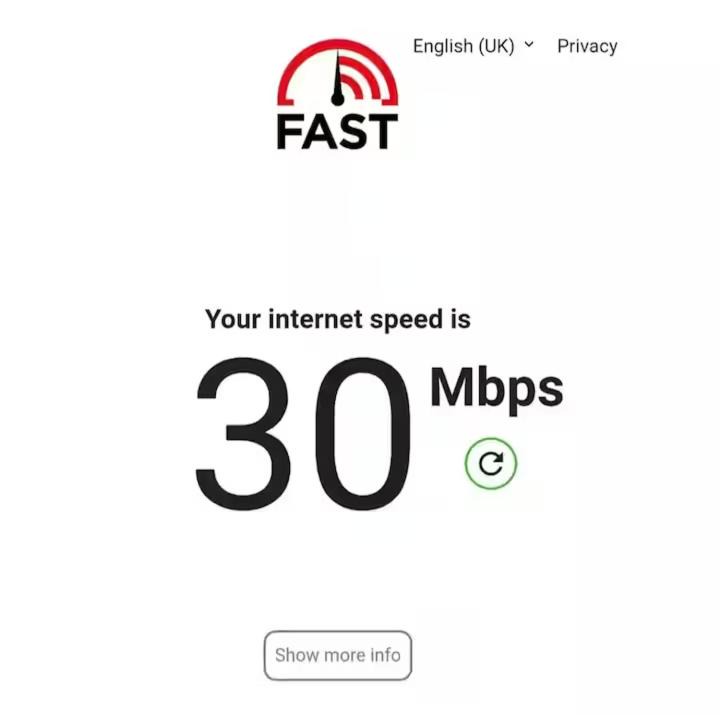Click the Show more info button
The image size is (720, 715).
point(338,655)
